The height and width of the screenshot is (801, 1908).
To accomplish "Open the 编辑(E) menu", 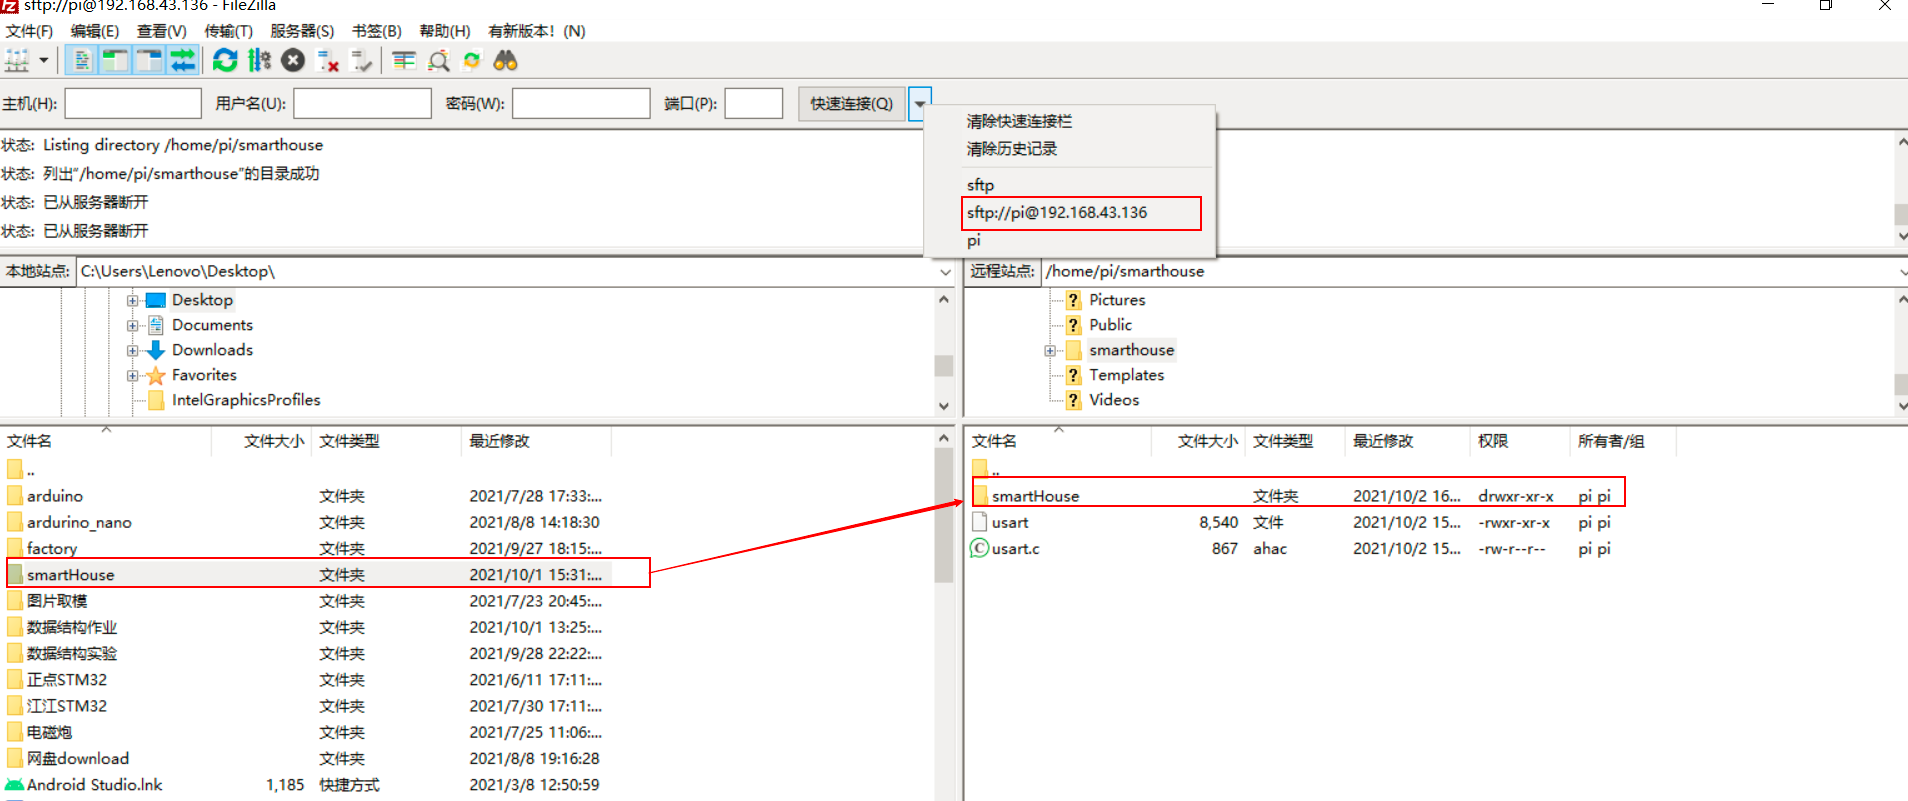I will click(95, 31).
